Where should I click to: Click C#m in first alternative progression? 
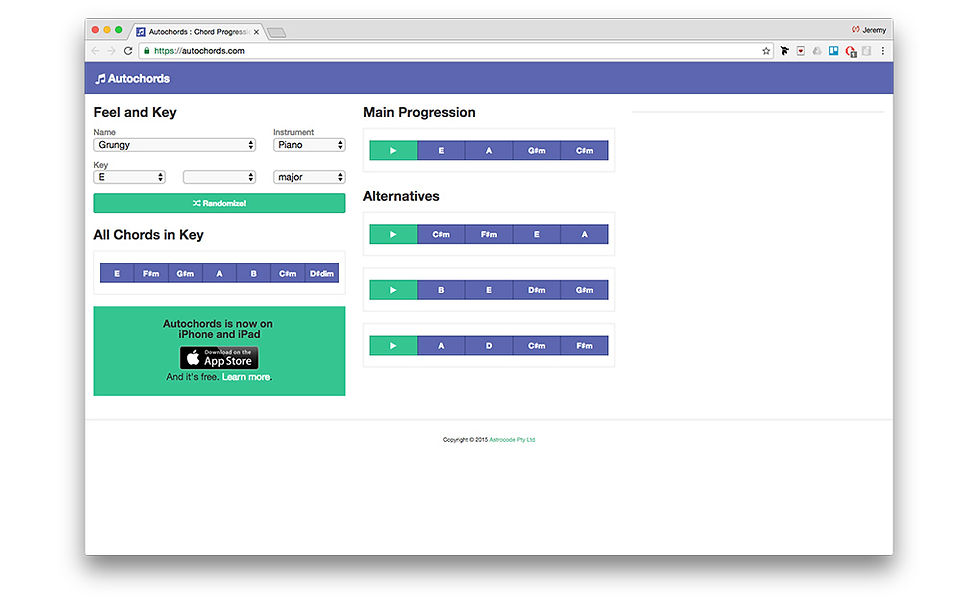[441, 234]
